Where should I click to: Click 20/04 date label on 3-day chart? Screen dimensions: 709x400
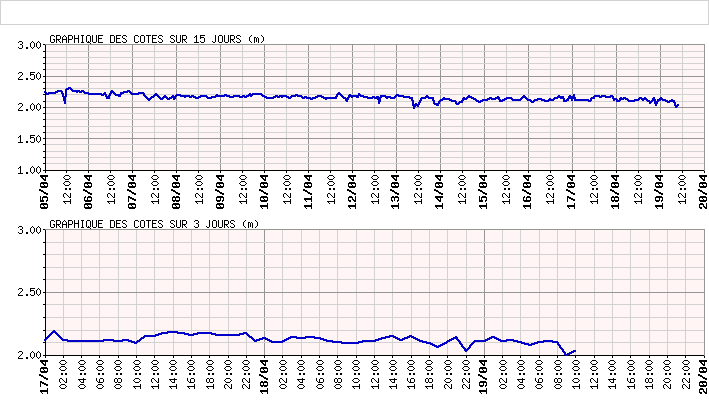coord(704,376)
